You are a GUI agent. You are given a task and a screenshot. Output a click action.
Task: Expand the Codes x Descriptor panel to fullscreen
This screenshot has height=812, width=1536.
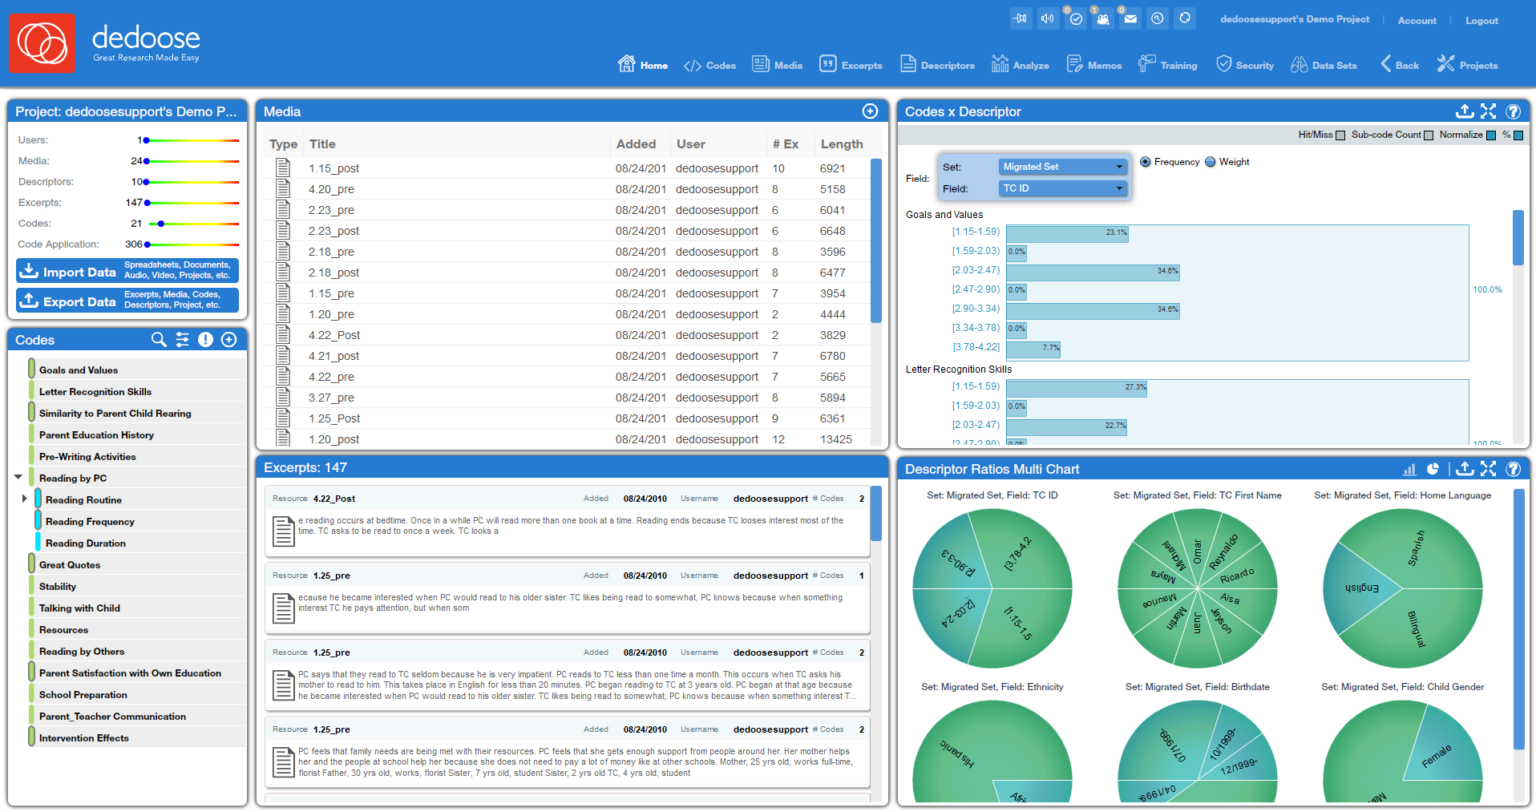click(x=1488, y=111)
